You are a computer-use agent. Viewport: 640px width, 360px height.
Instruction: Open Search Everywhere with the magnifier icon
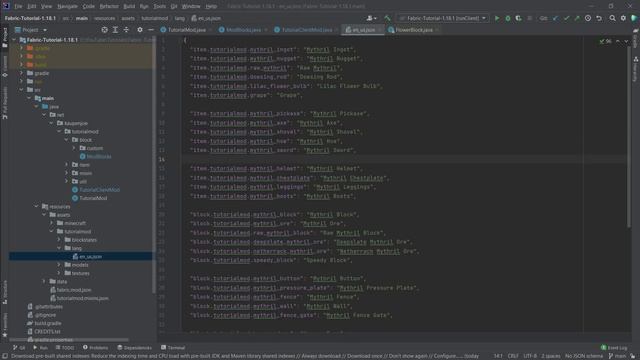(612, 18)
